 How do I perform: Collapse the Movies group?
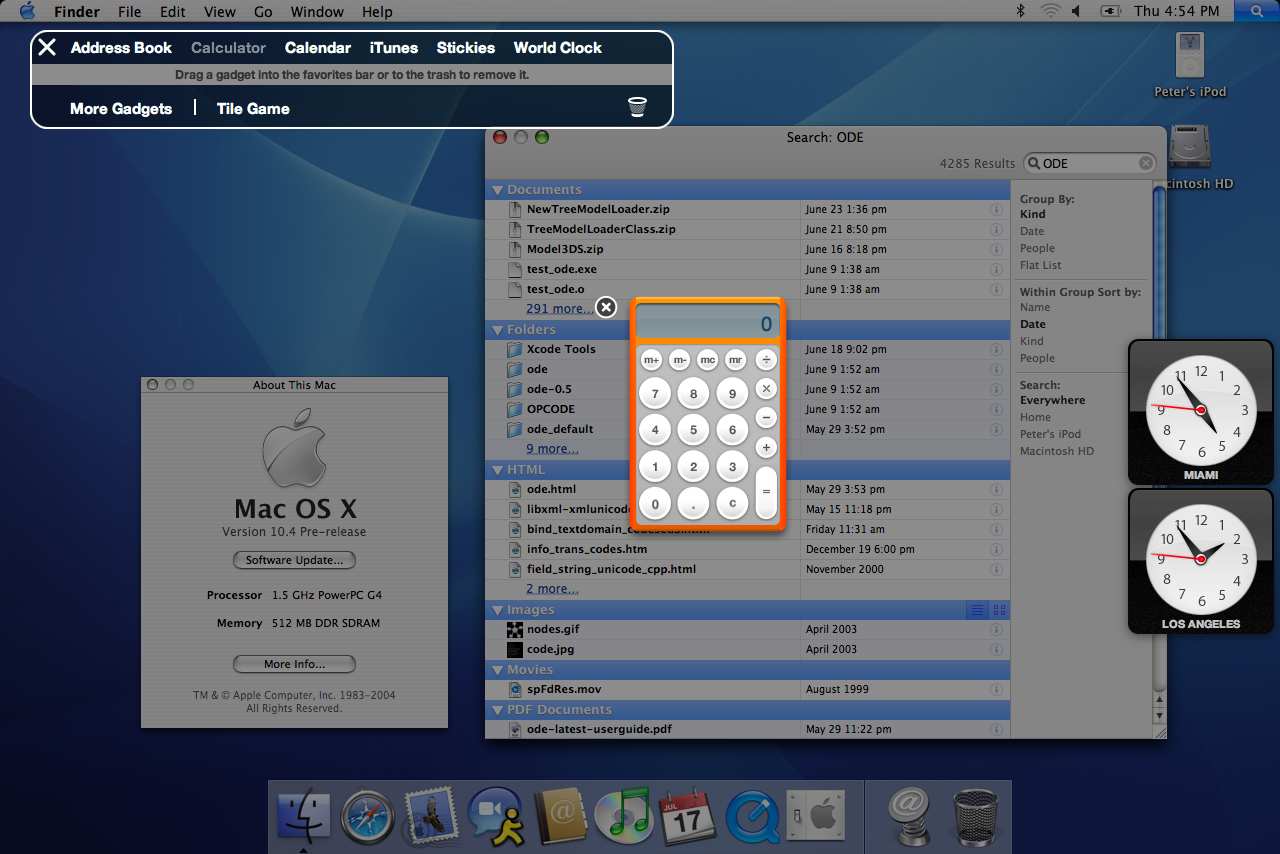(497, 670)
